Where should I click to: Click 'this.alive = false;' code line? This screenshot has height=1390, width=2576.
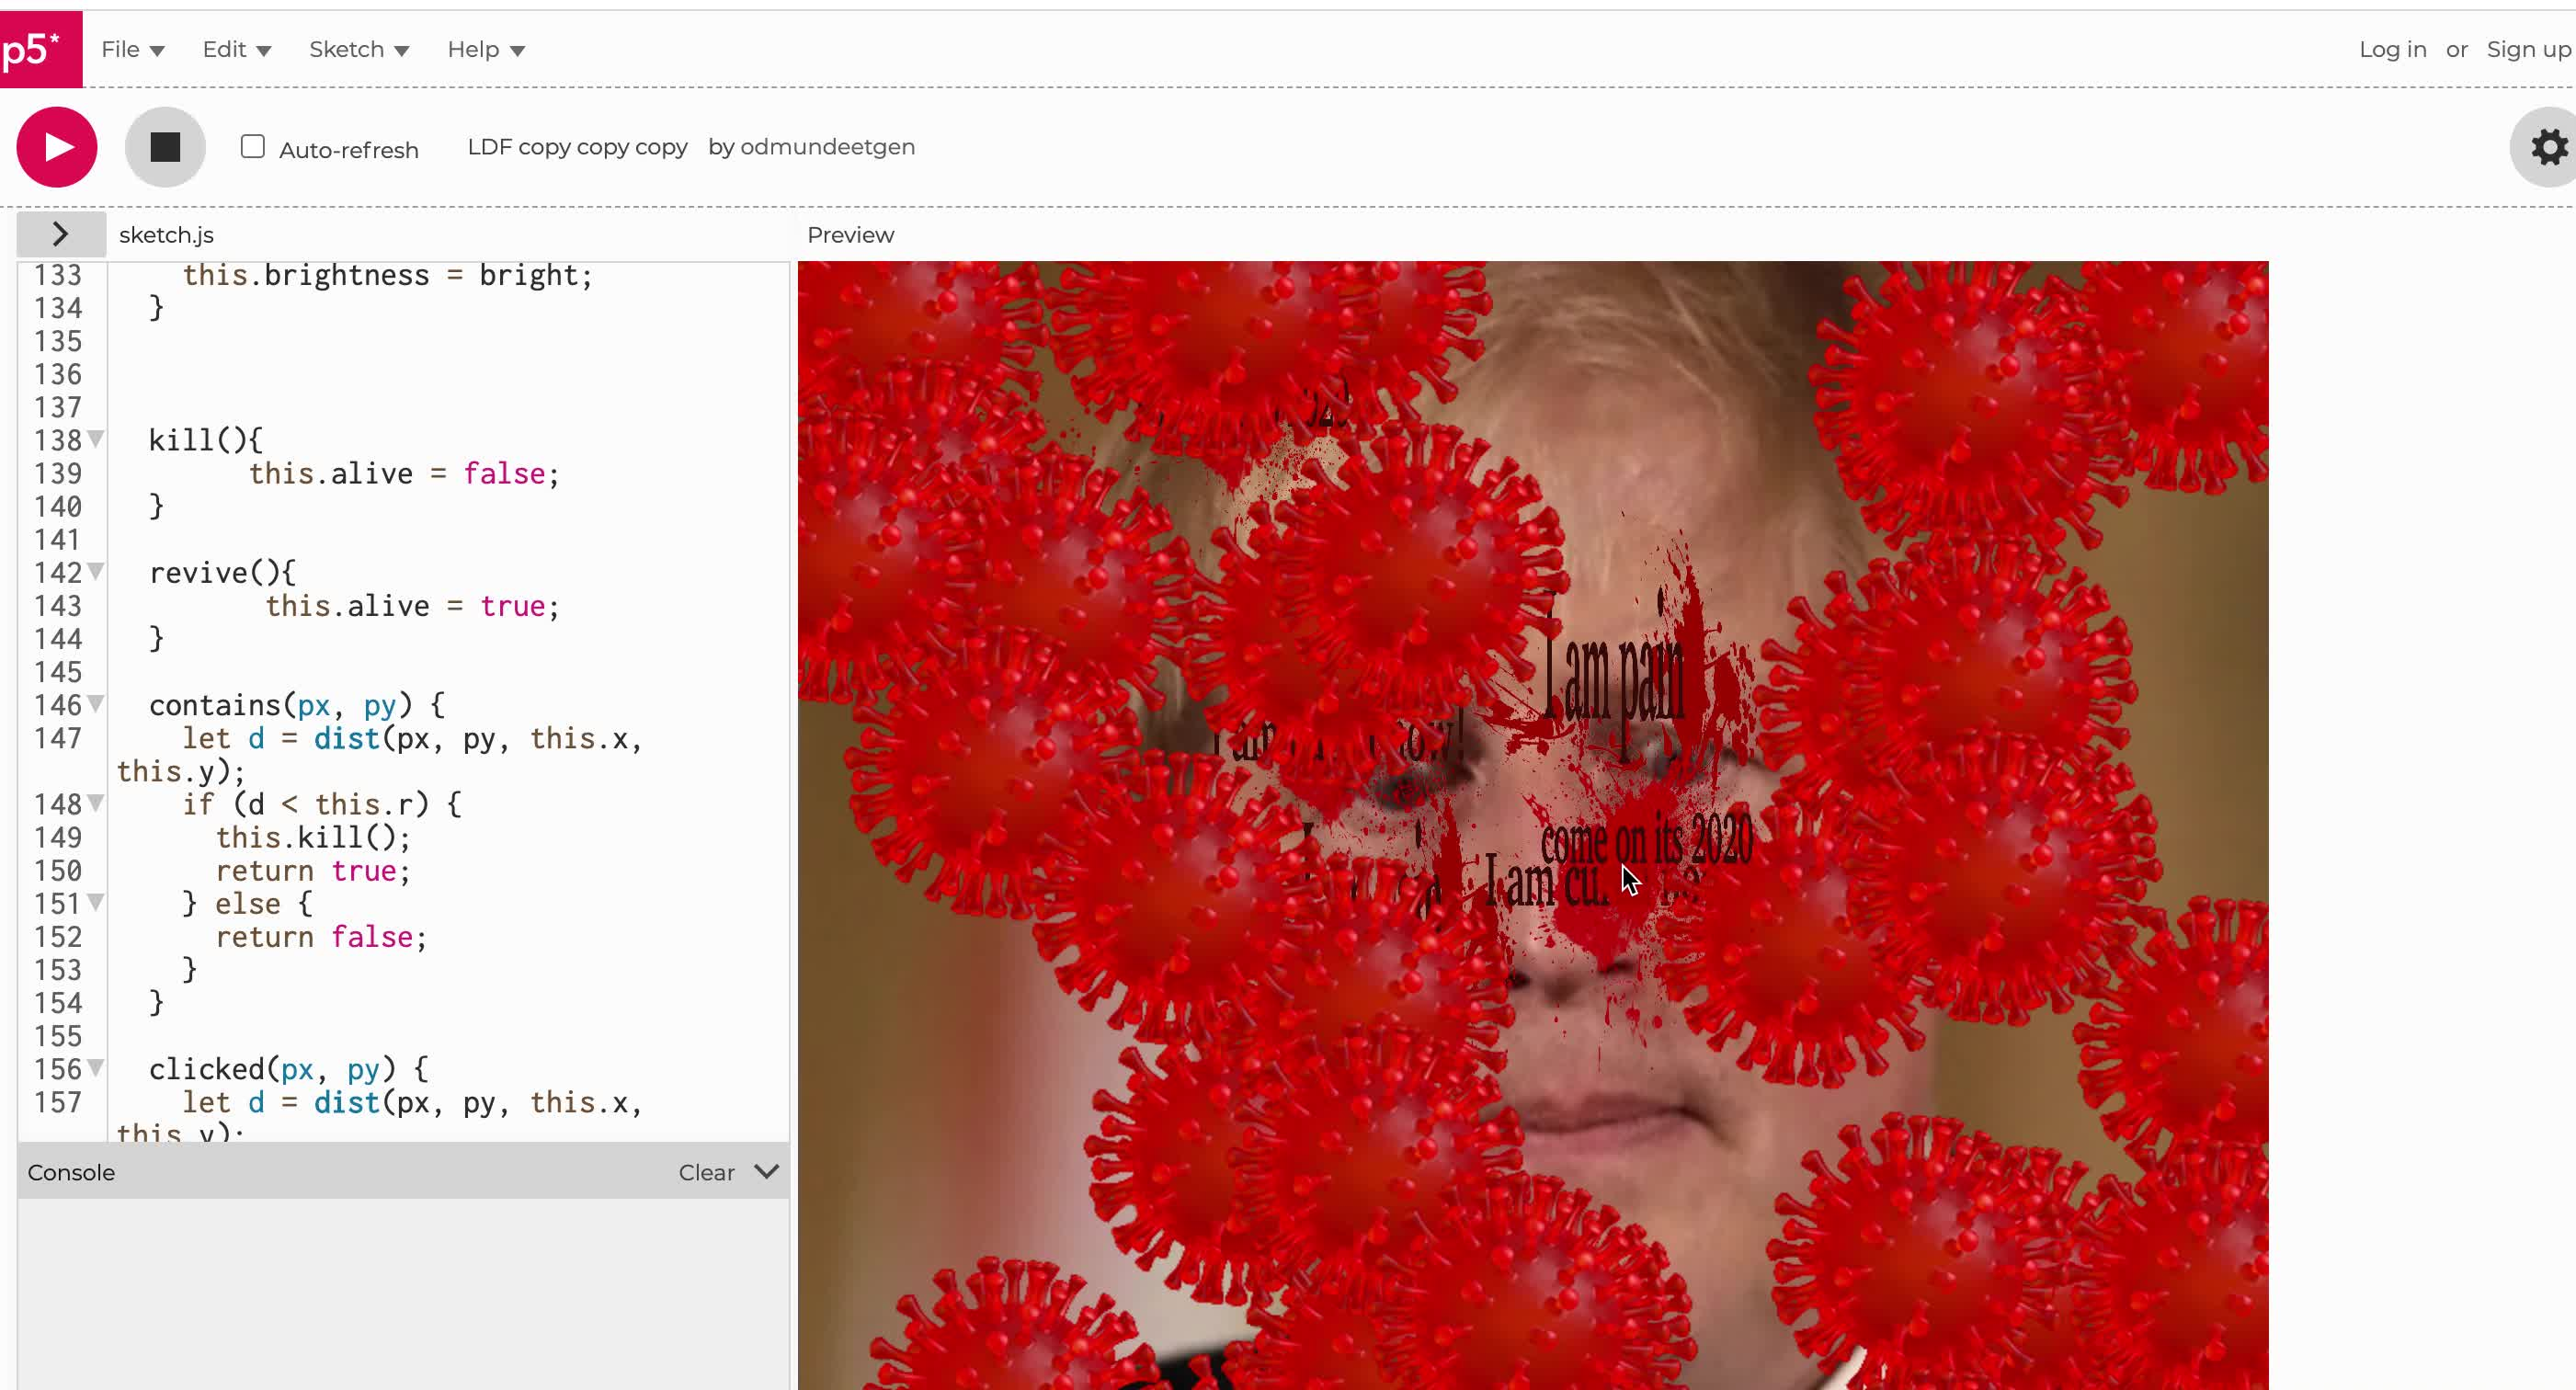pos(404,473)
